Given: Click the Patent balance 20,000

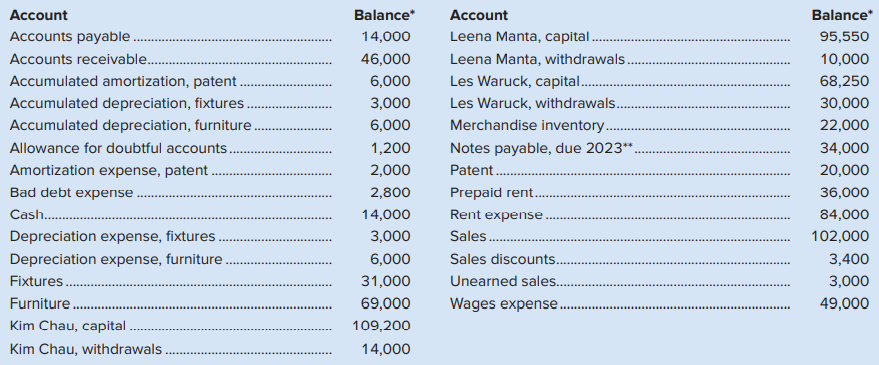Looking at the screenshot, I should (844, 170).
